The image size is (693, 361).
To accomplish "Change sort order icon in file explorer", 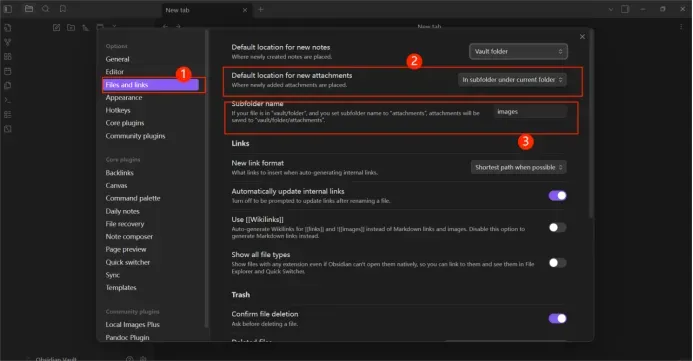I will pyautogui.click(x=85, y=27).
